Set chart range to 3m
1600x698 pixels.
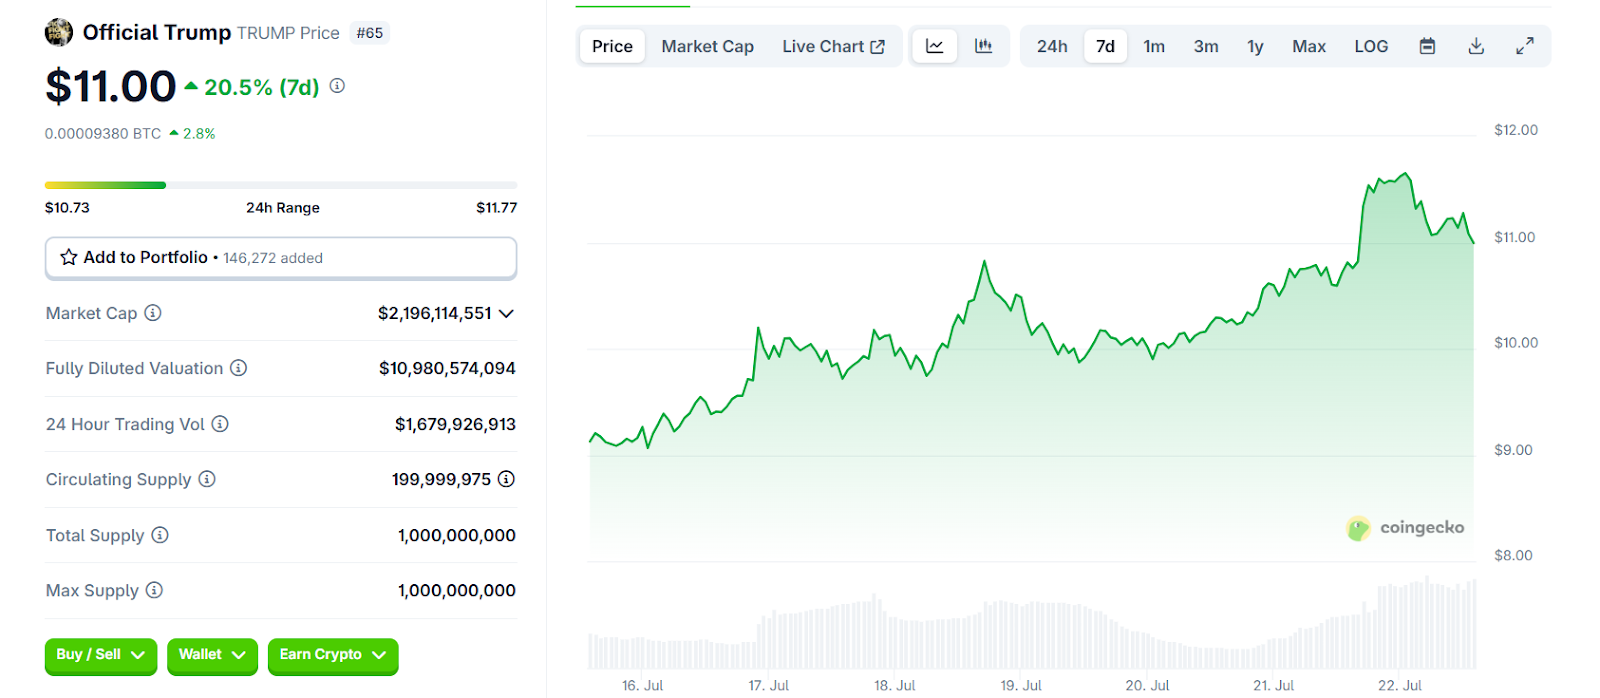1206,46
